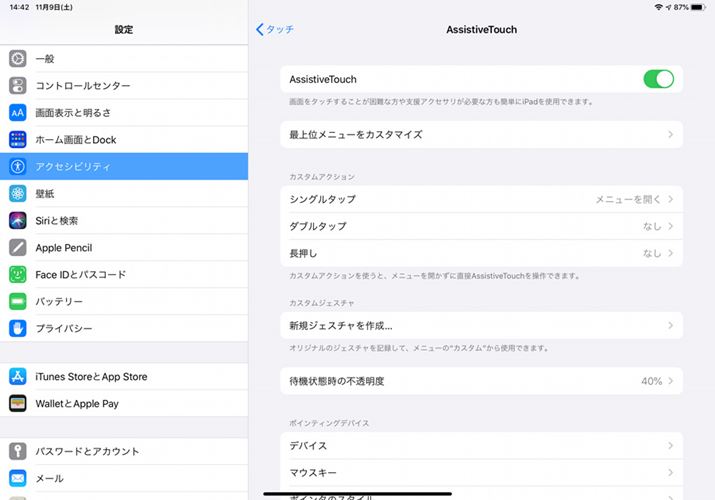The height and width of the screenshot is (500, 715).
Task: Select 一般 in settings sidebar
Action: 124,59
